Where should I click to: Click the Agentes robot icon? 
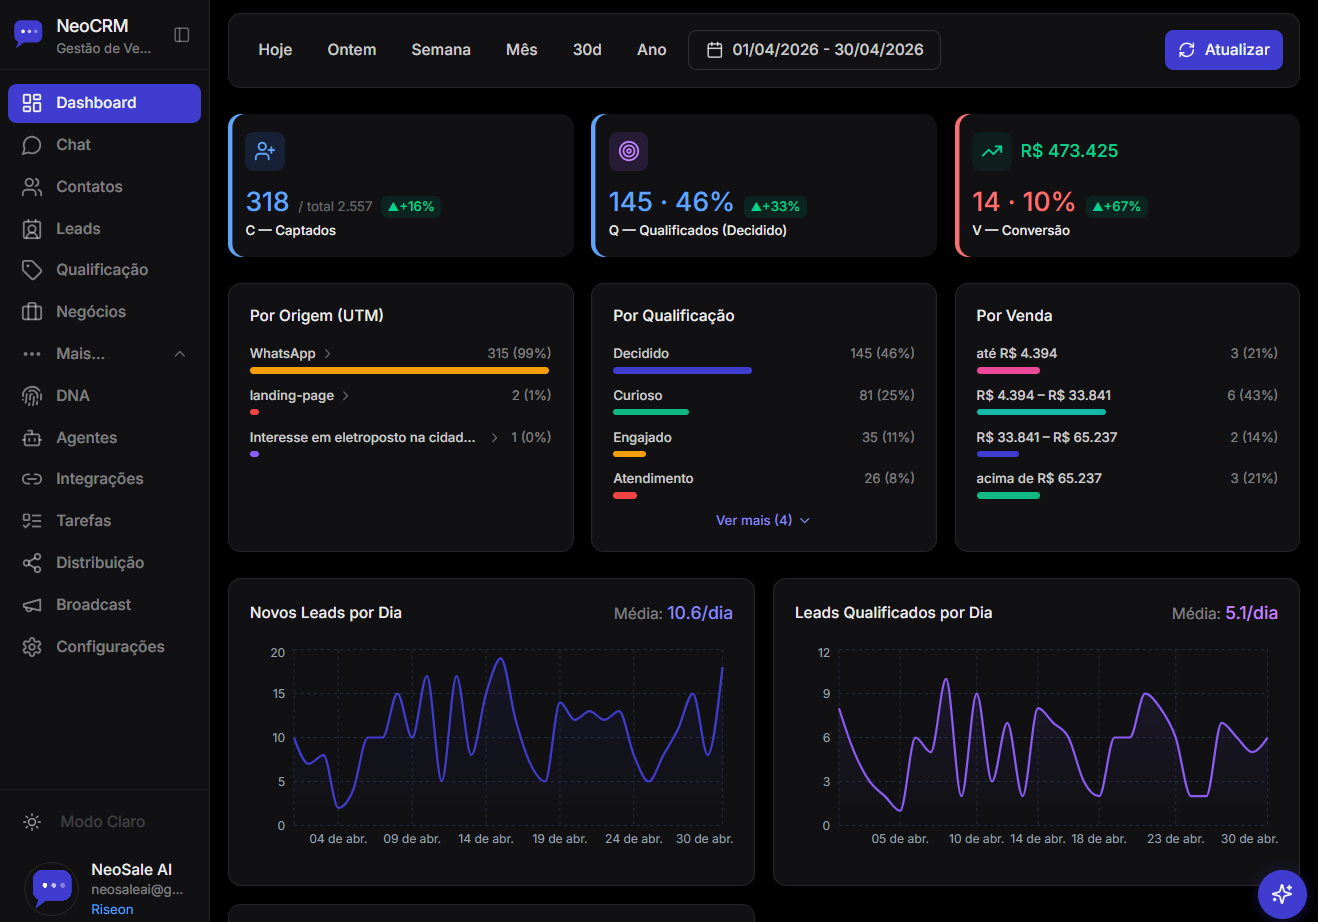click(32, 438)
